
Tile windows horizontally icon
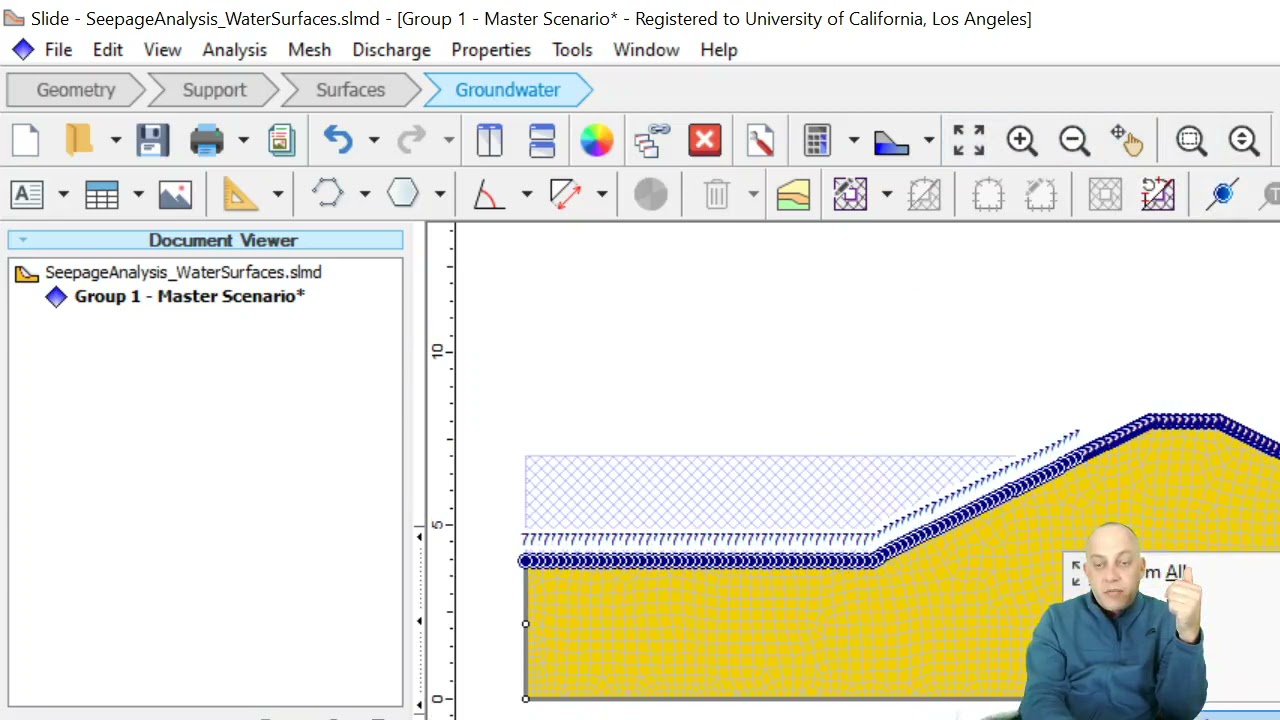click(x=542, y=140)
